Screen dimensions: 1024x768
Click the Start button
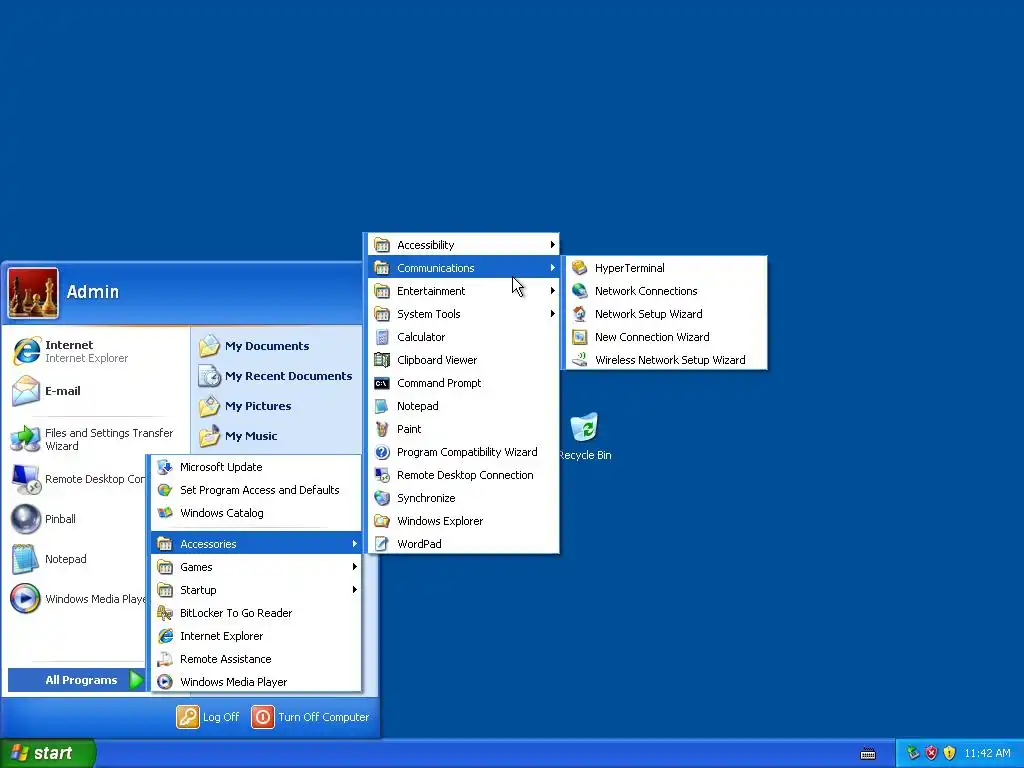pos(47,753)
